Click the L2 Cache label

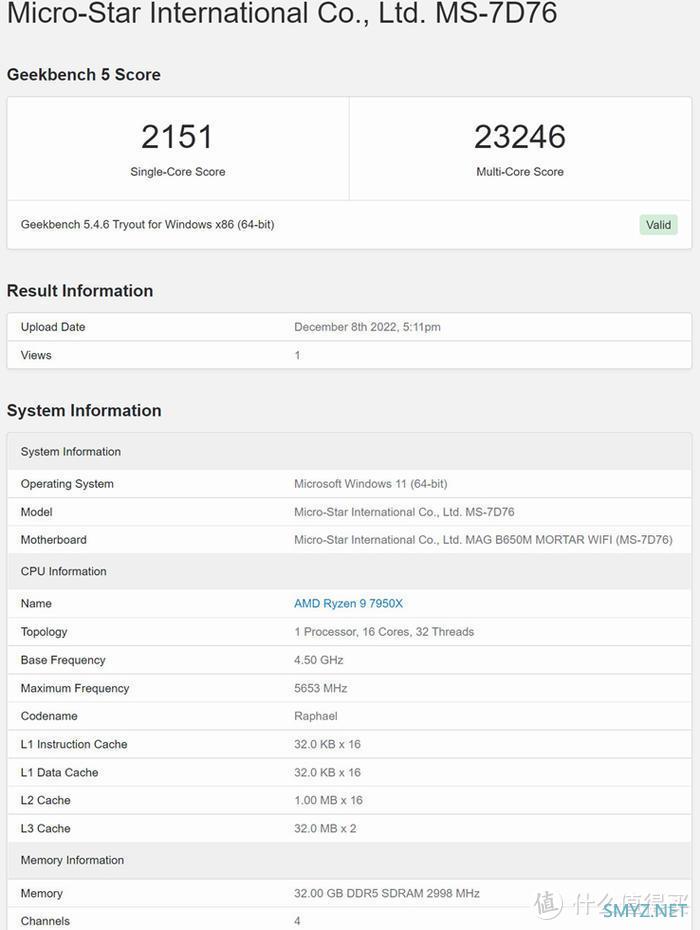pyautogui.click(x=46, y=800)
